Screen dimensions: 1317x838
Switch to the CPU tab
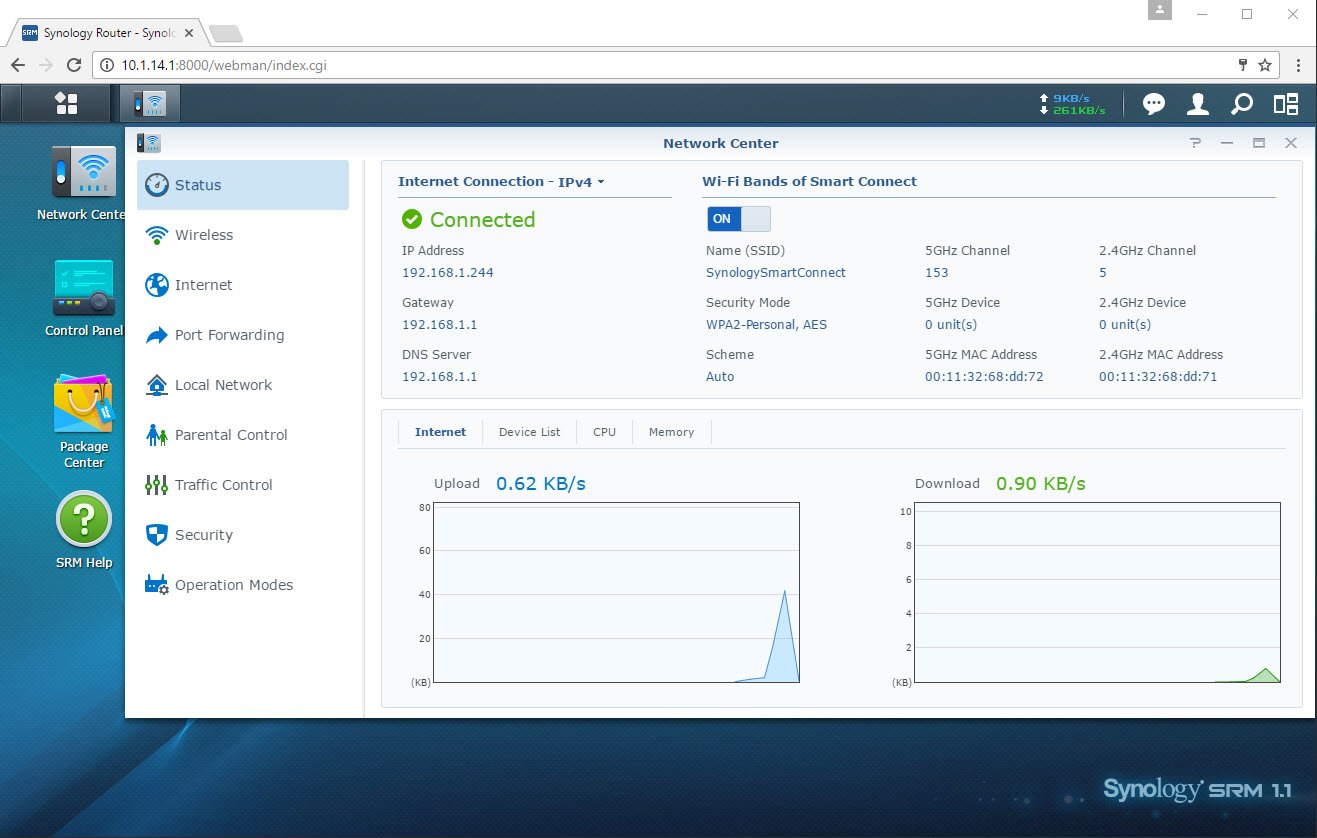(x=604, y=432)
